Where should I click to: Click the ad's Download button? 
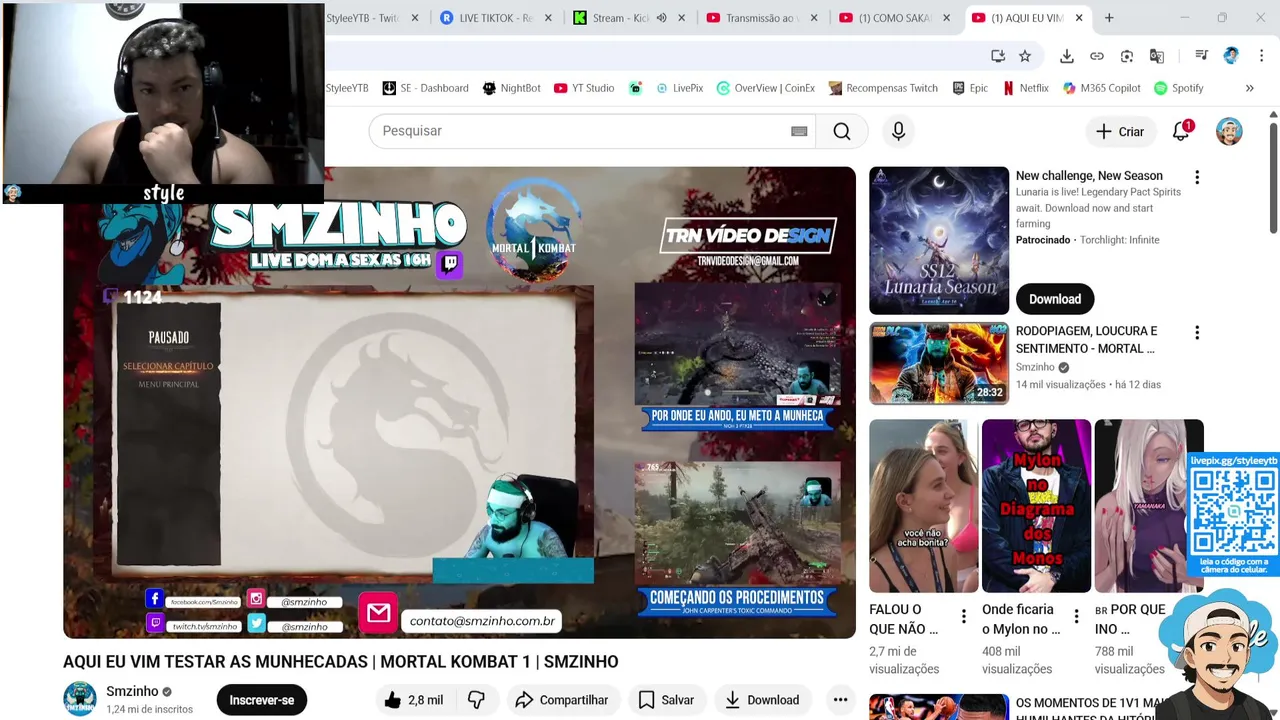[x=1055, y=299]
